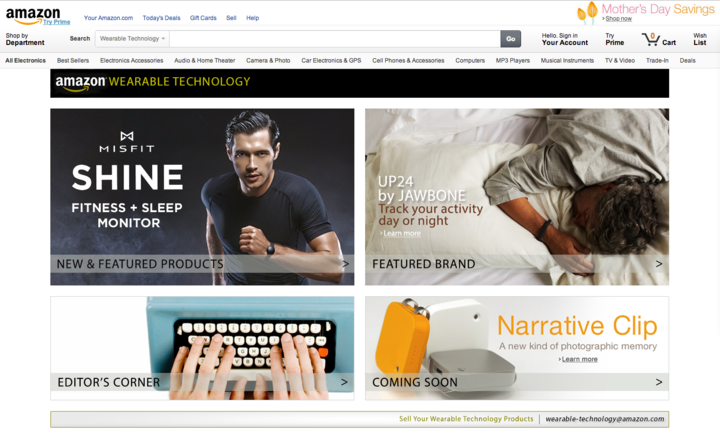Click arrow on Coming Soon banner
The image size is (720, 436).
click(x=658, y=382)
